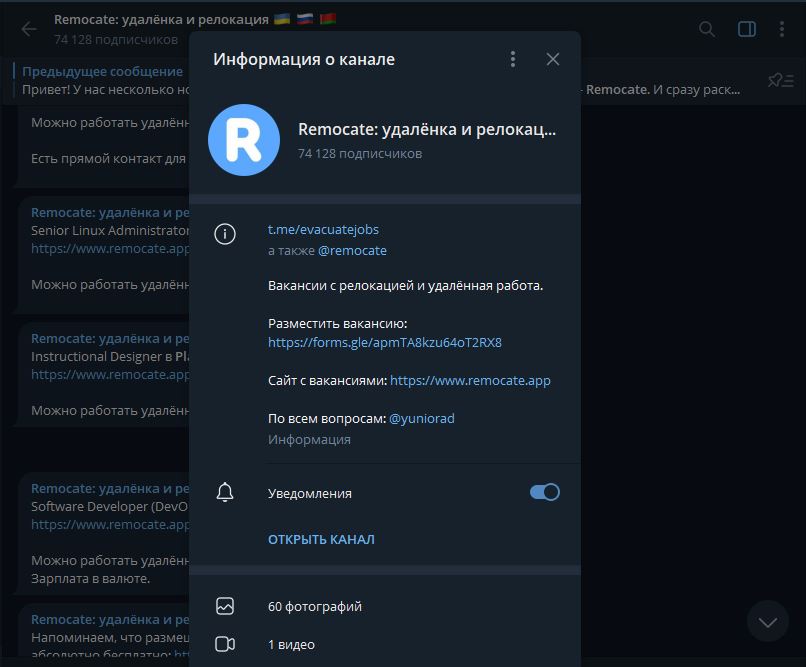Click the photos icon beside 60 фотографий

(225, 606)
